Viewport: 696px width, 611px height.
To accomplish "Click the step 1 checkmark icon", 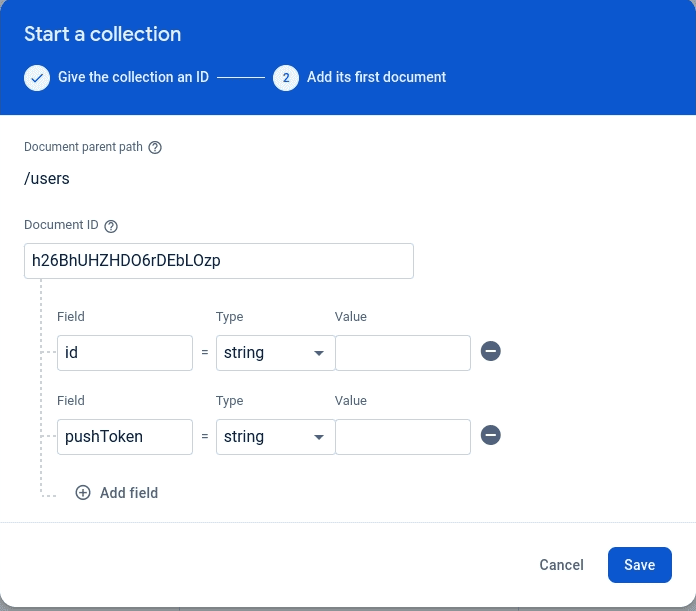I will tap(37, 78).
